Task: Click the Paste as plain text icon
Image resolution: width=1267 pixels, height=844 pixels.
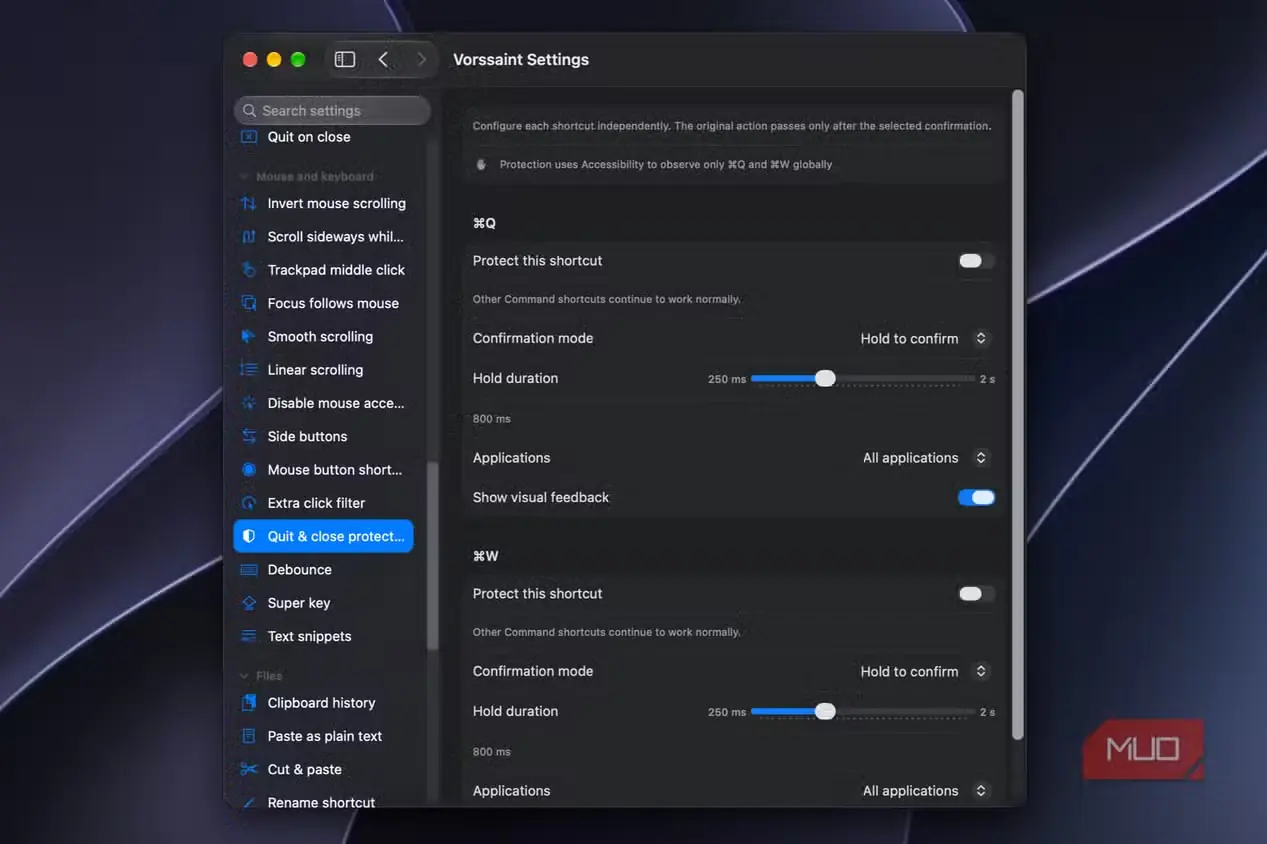Action: click(249, 736)
